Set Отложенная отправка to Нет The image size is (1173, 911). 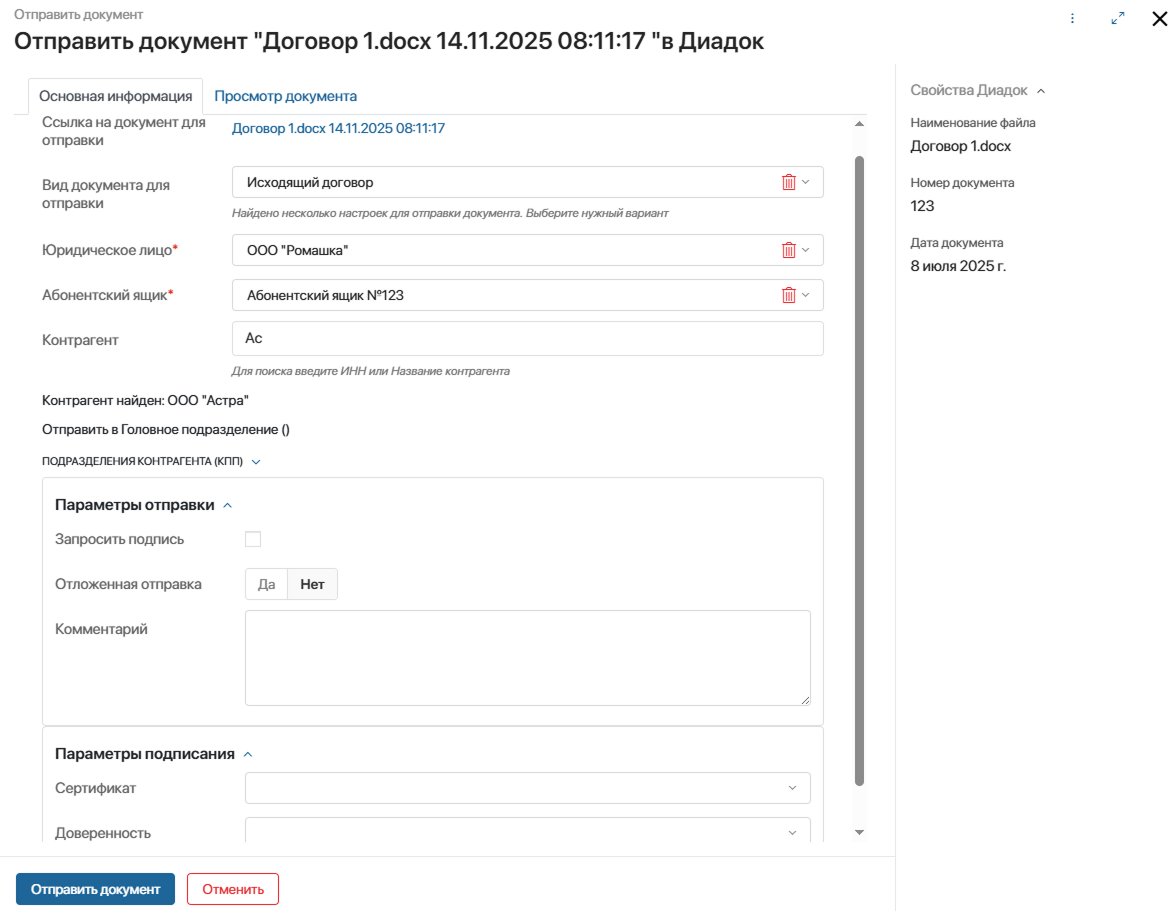(x=313, y=584)
